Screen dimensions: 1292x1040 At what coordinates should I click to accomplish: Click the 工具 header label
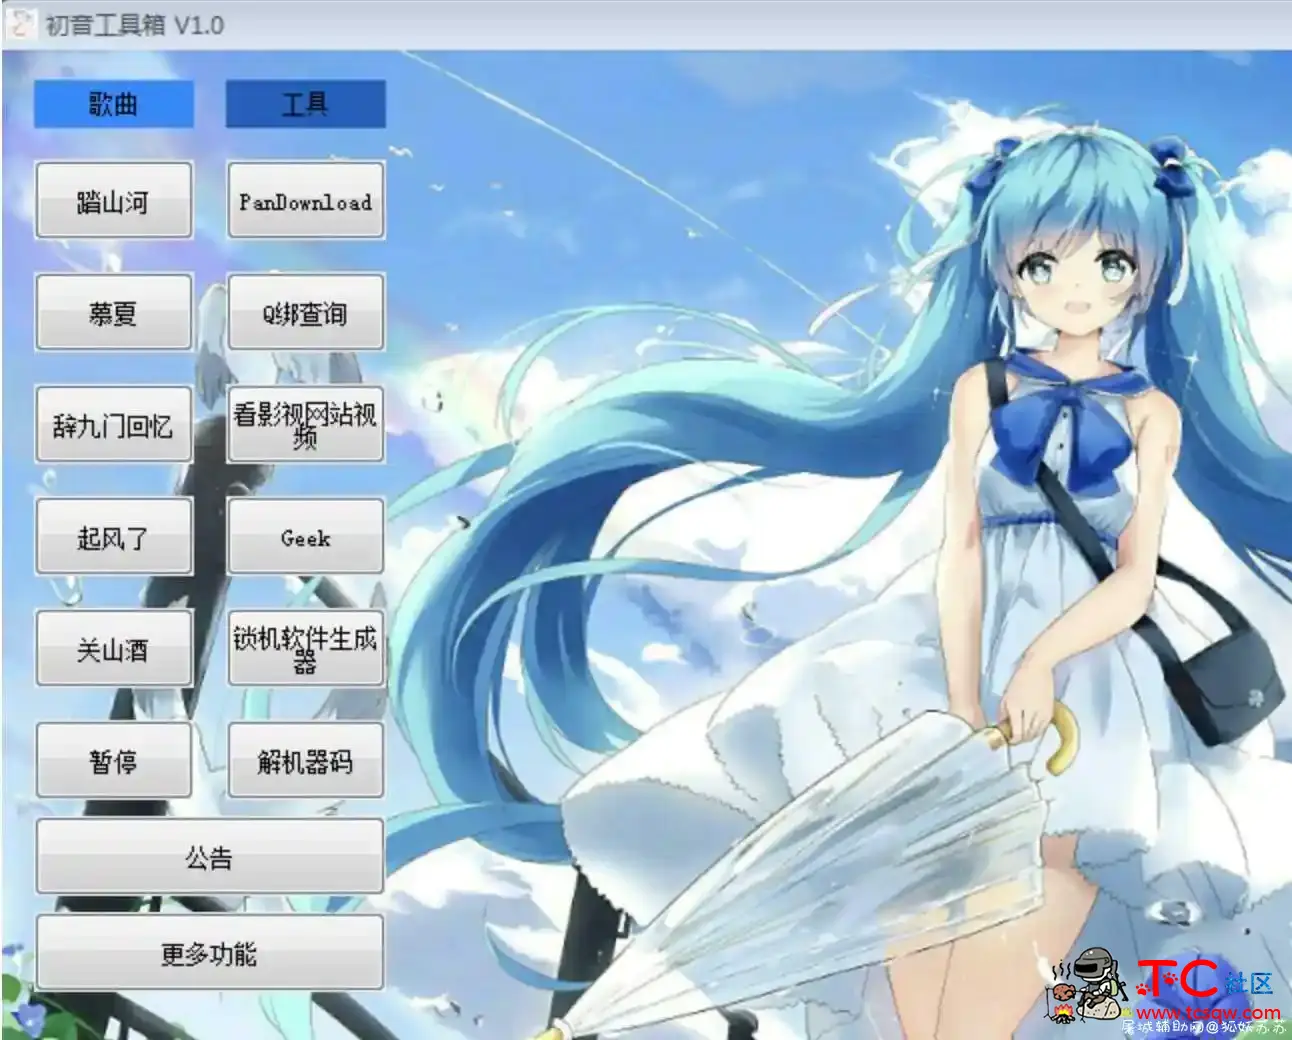pos(305,104)
